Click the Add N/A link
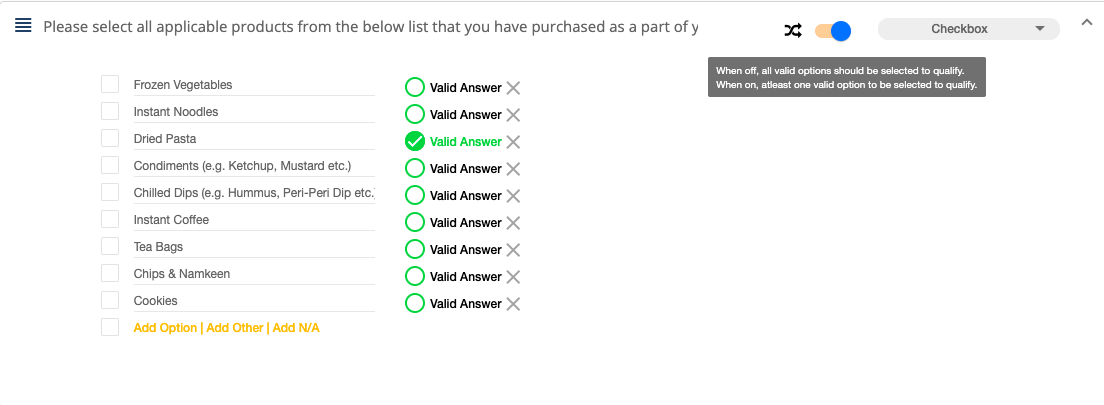The width and height of the screenshot is (1104, 405). [x=296, y=328]
